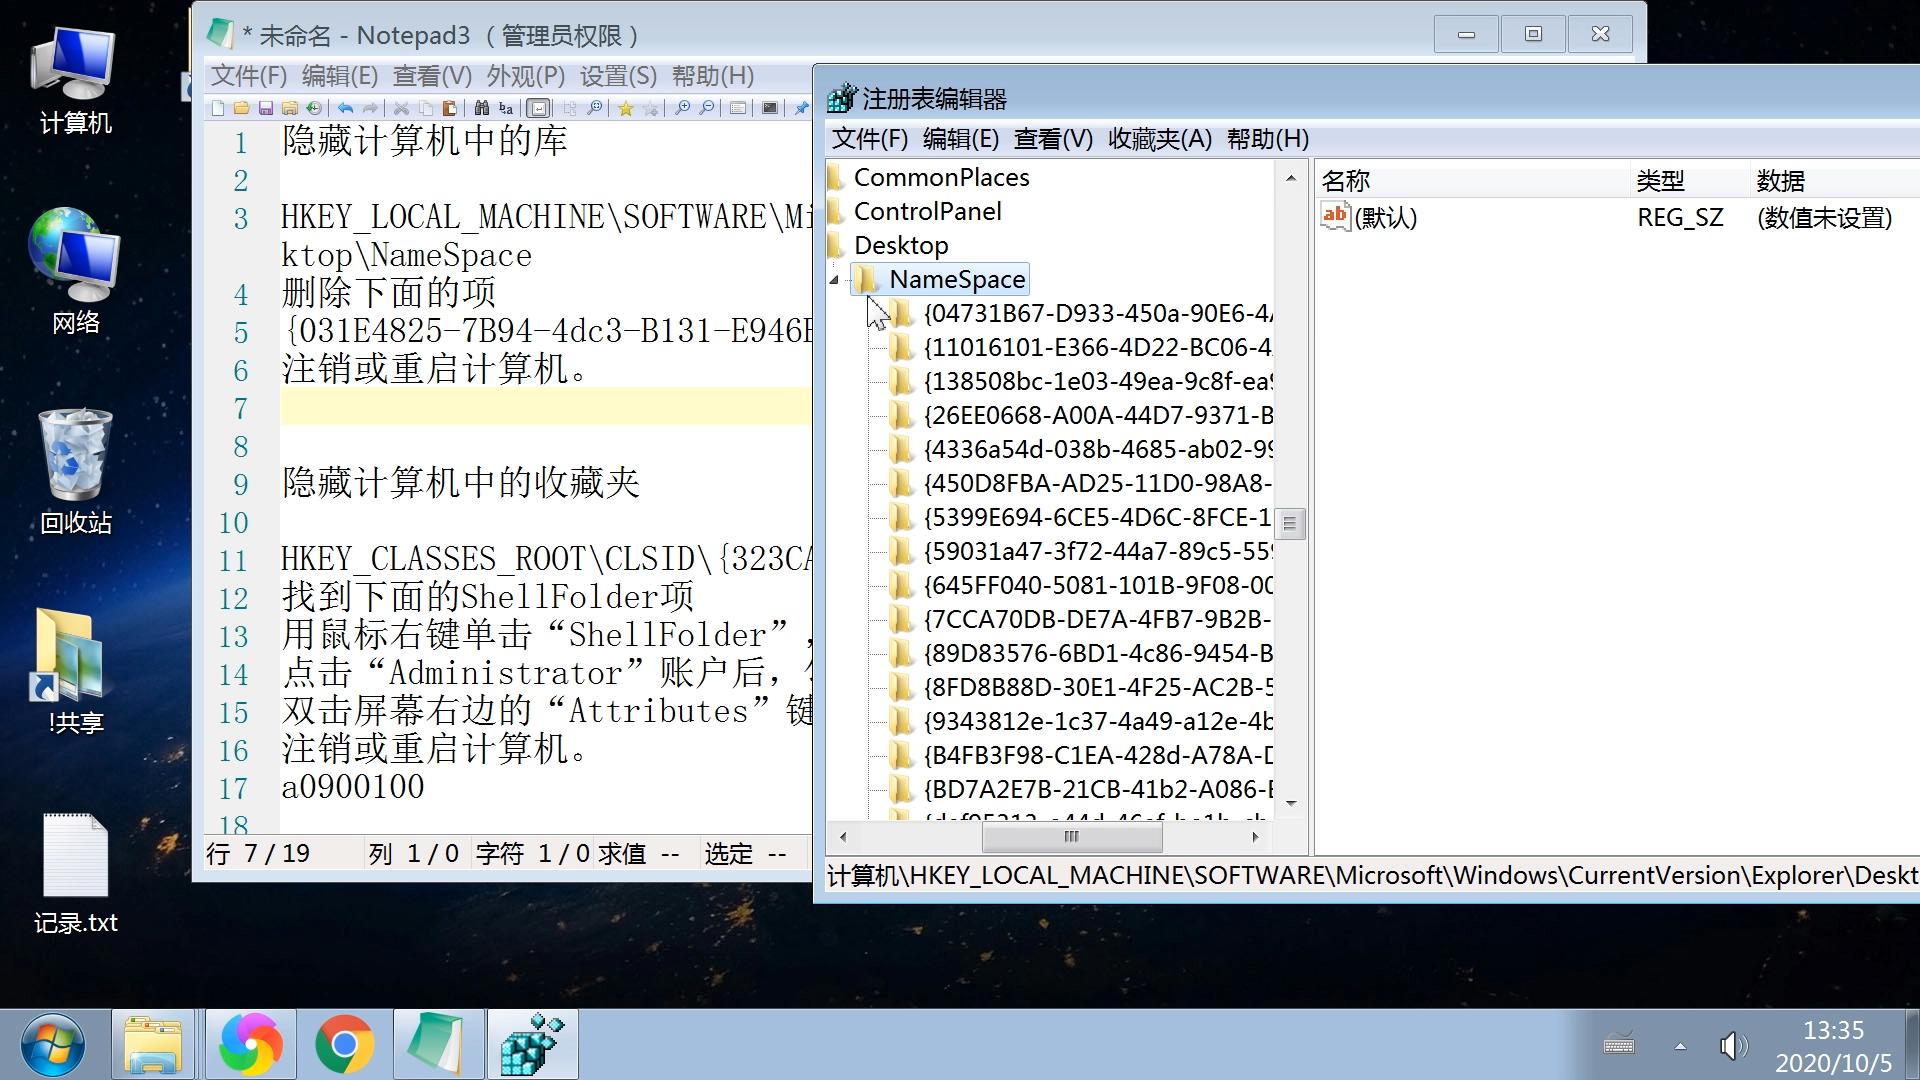Click the Chrome icon on taskbar
The image size is (1920, 1080).
(344, 1044)
